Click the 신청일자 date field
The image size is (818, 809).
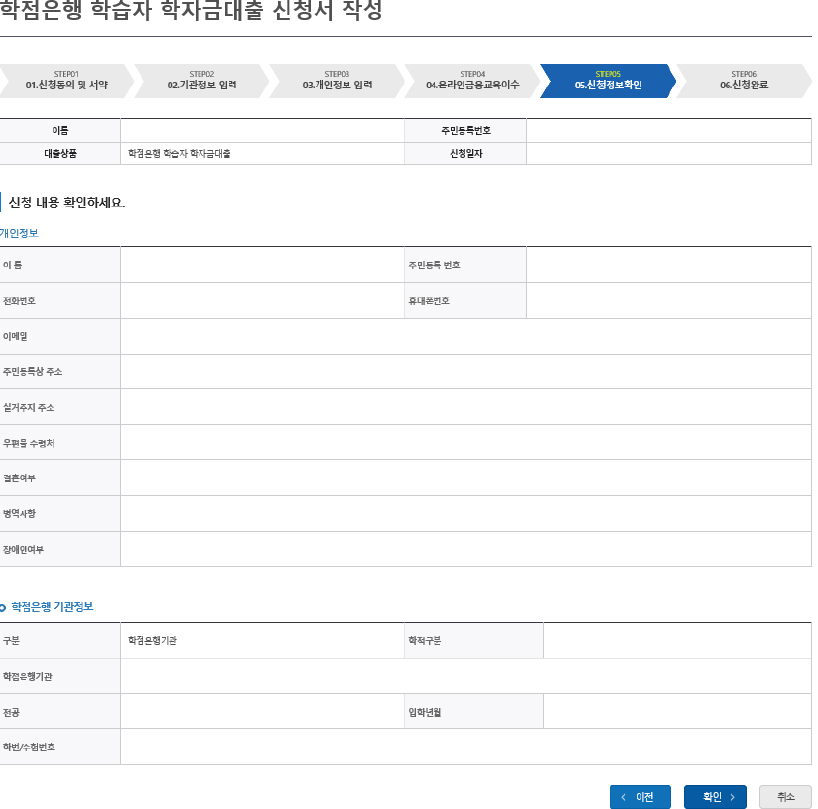tap(667, 154)
